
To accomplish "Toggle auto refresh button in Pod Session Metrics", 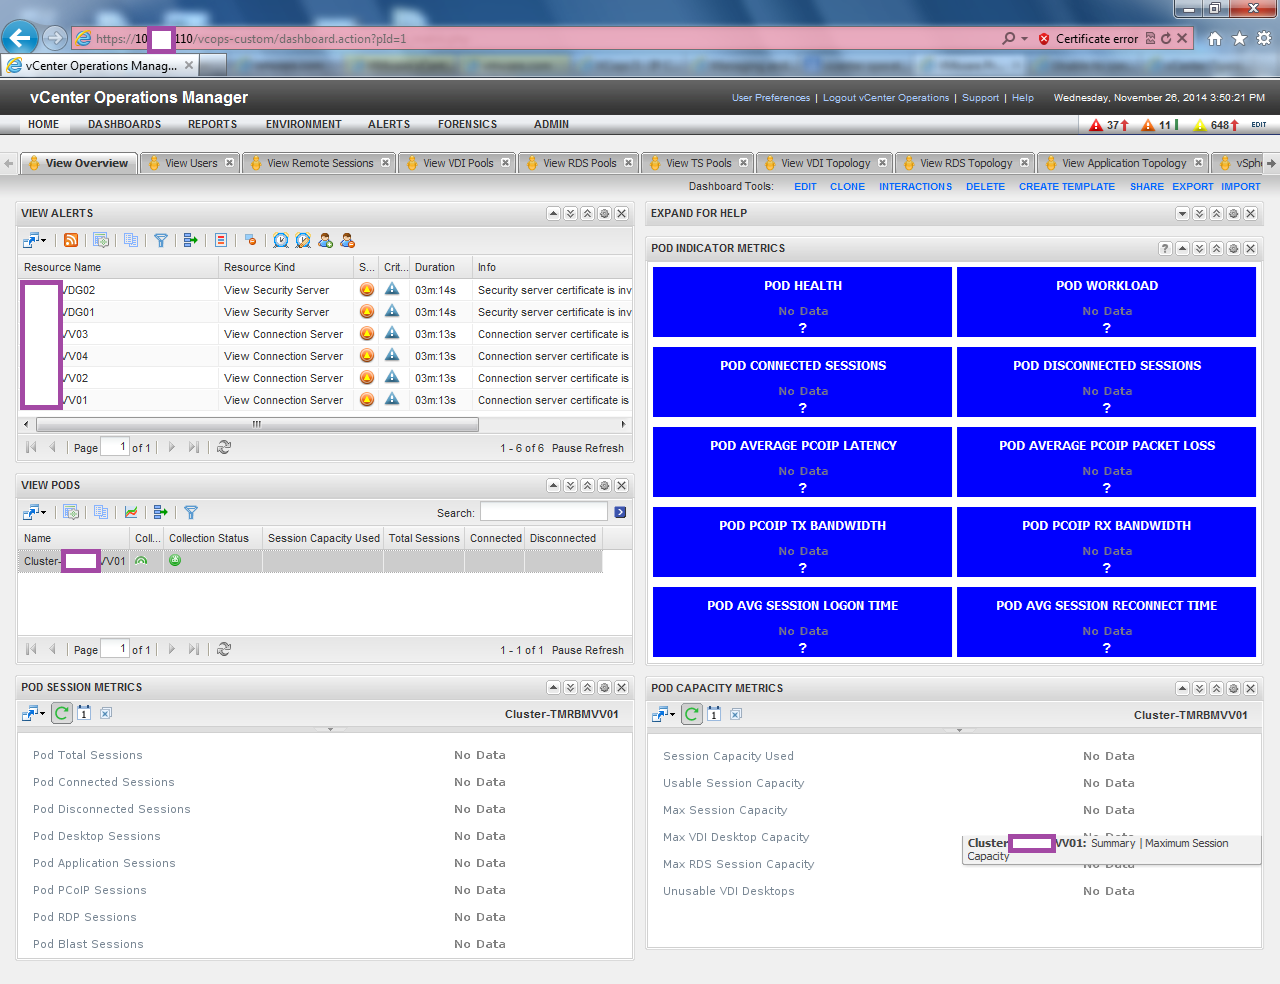I will [x=62, y=713].
